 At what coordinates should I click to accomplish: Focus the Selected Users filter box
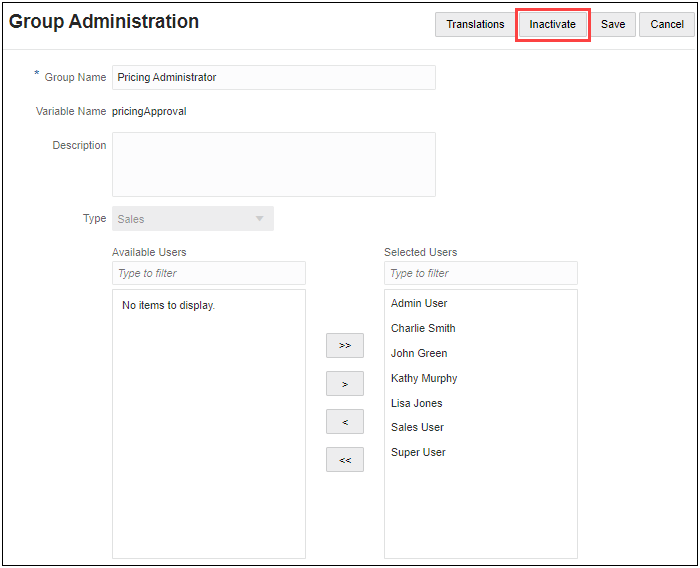click(x=480, y=273)
